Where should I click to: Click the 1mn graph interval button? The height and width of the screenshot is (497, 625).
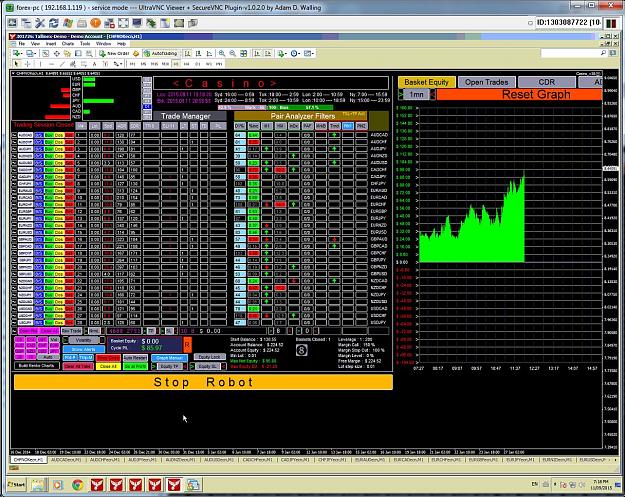point(417,94)
